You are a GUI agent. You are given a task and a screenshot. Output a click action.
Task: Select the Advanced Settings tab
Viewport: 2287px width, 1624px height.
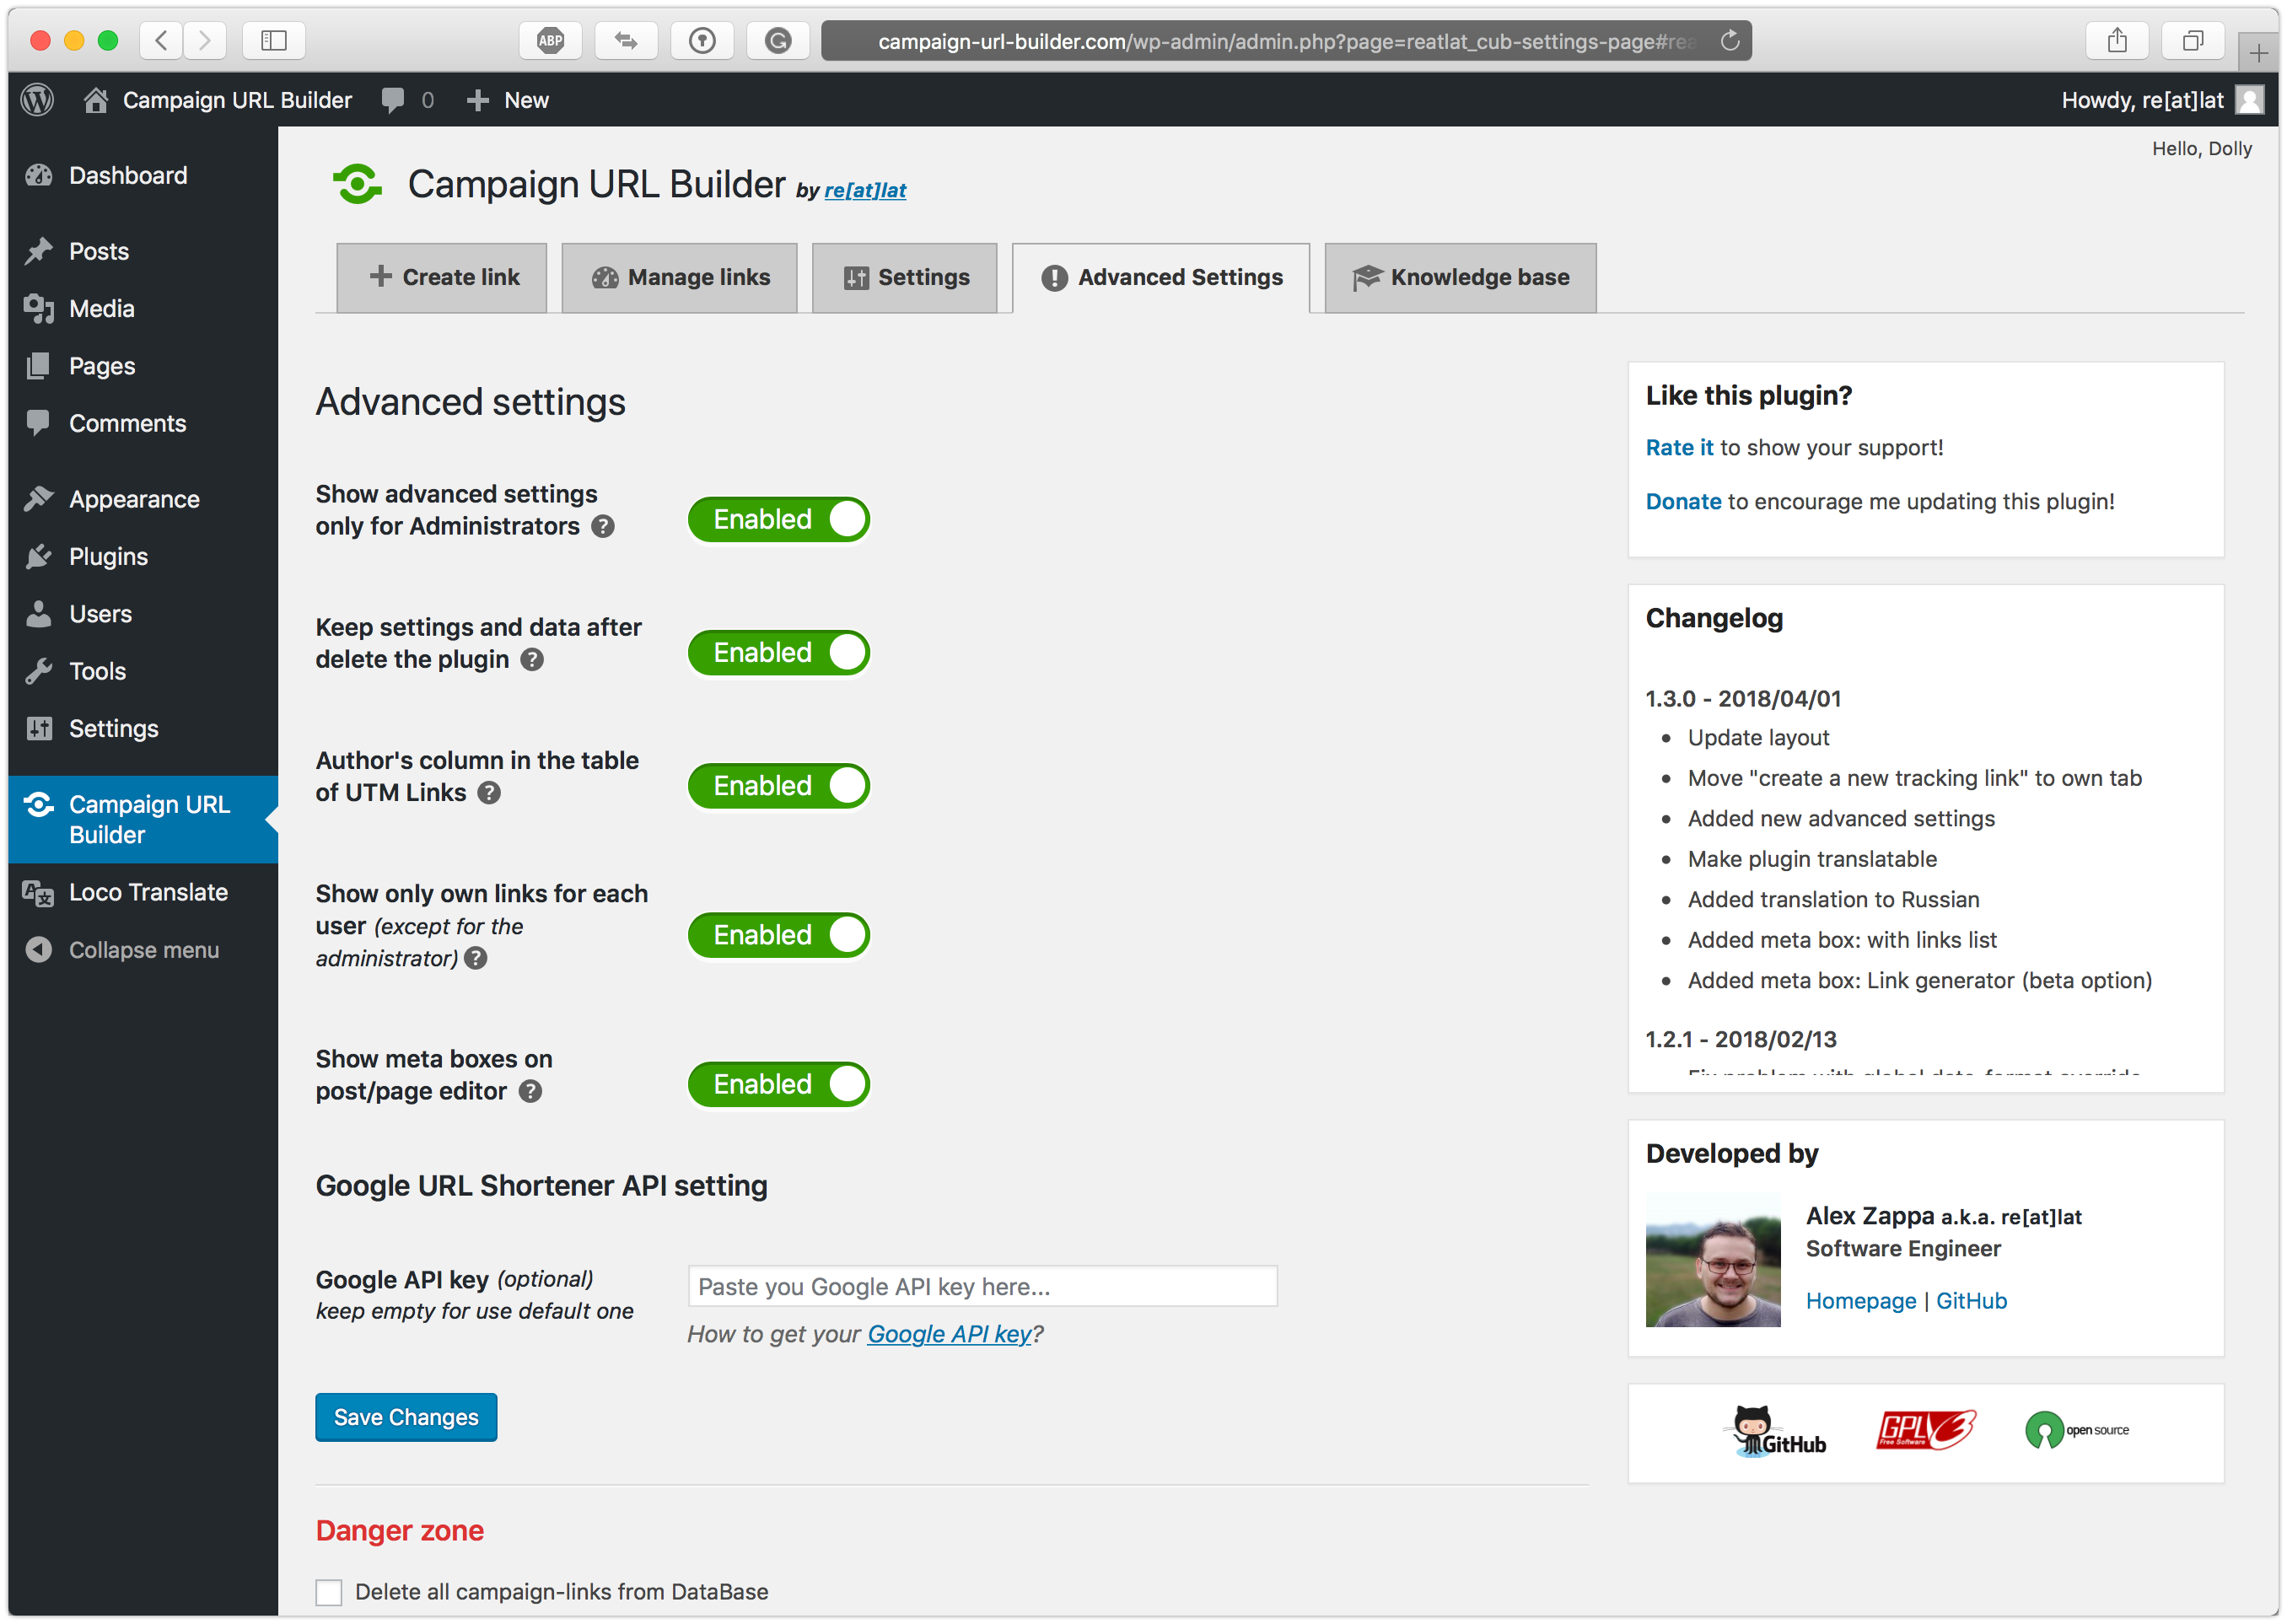pyautogui.click(x=1162, y=278)
